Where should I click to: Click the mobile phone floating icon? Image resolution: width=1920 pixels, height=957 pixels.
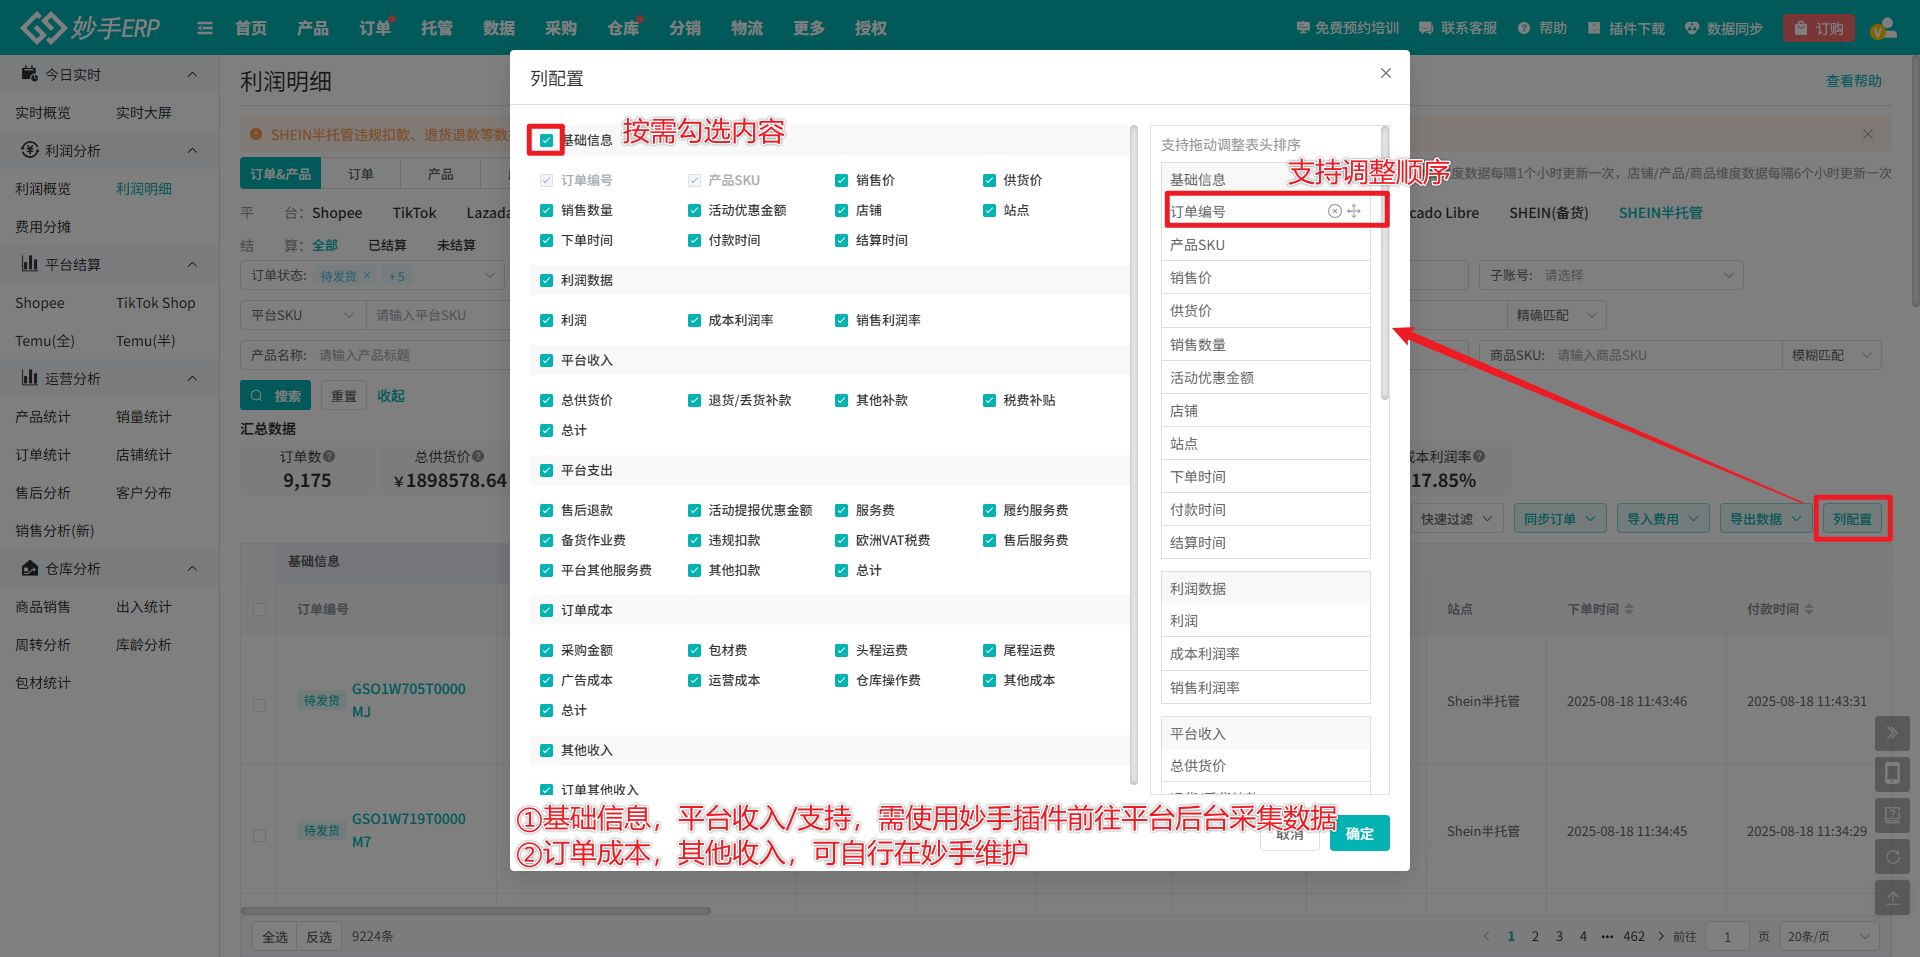click(x=1892, y=774)
